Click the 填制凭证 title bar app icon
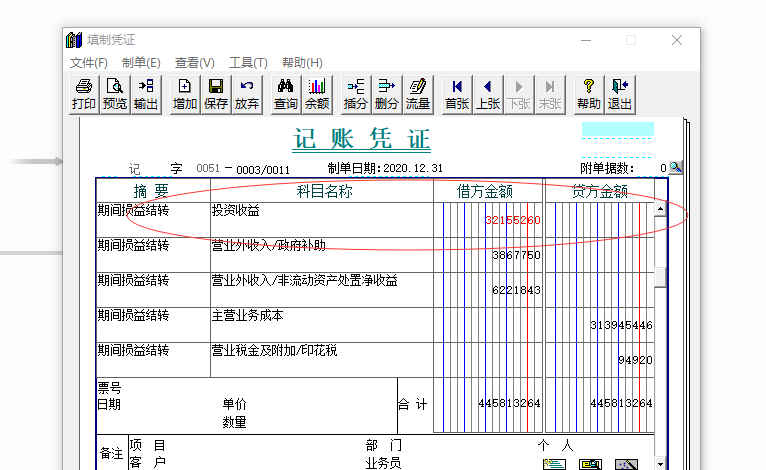This screenshot has height=470, width=766. point(74,40)
